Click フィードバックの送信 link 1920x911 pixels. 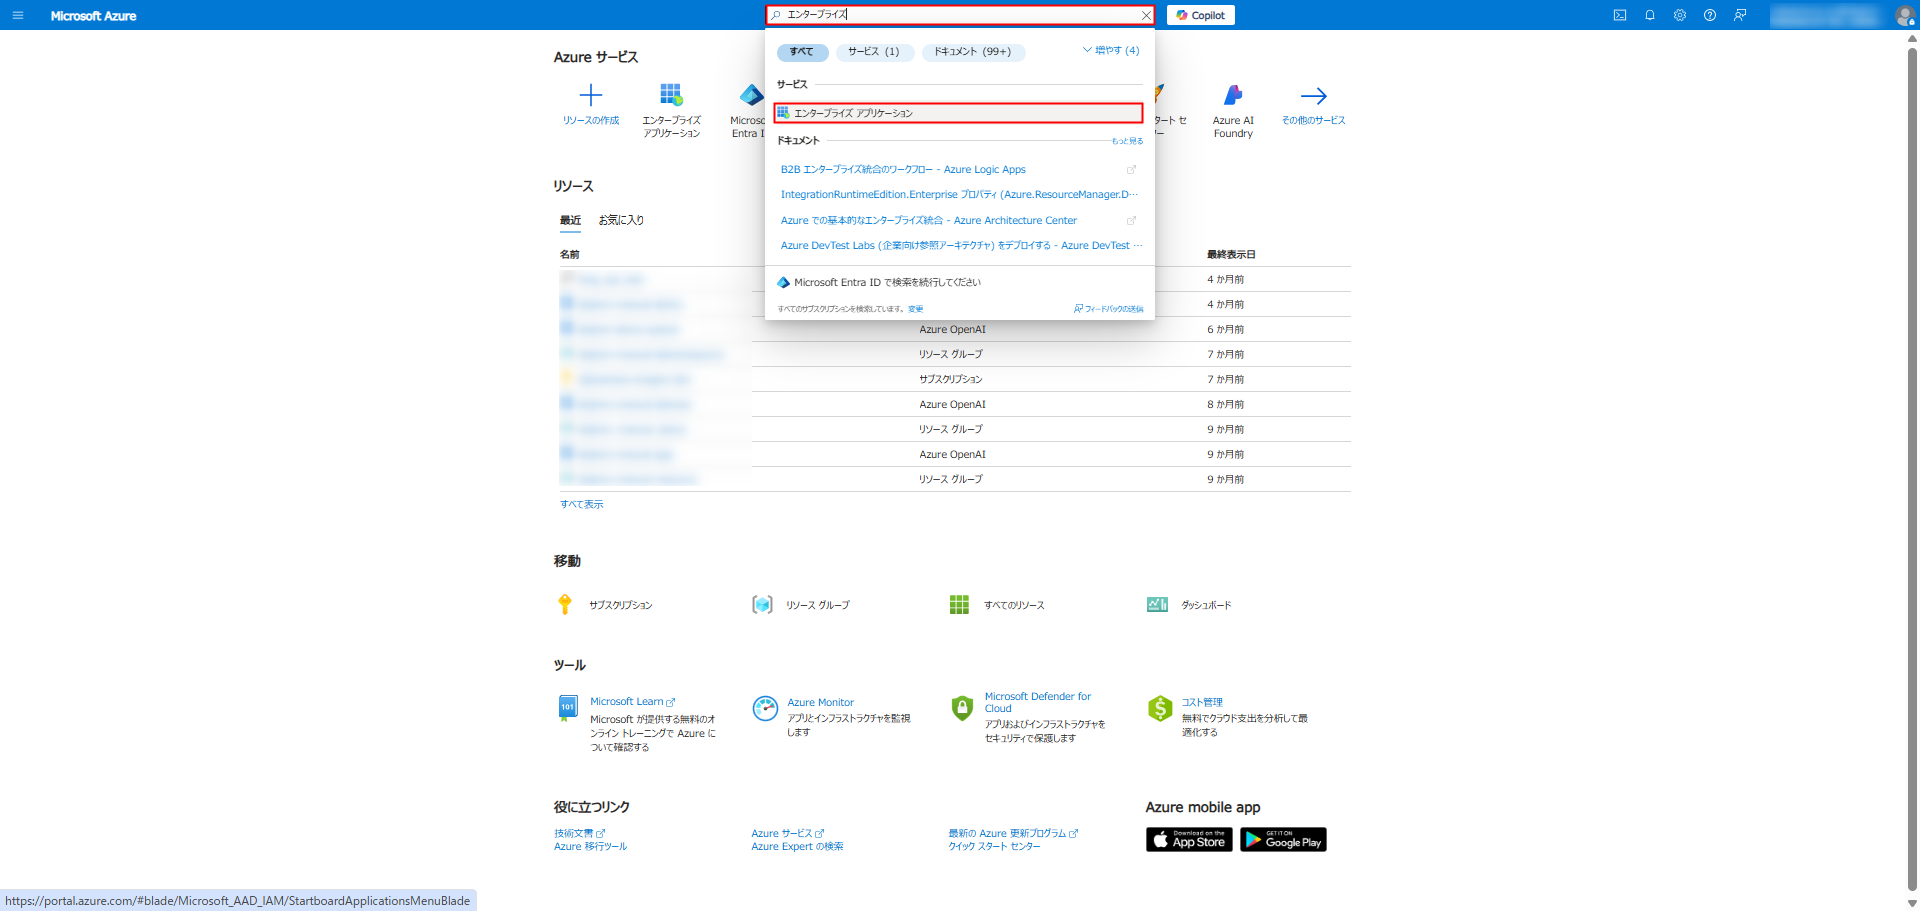click(x=1108, y=309)
